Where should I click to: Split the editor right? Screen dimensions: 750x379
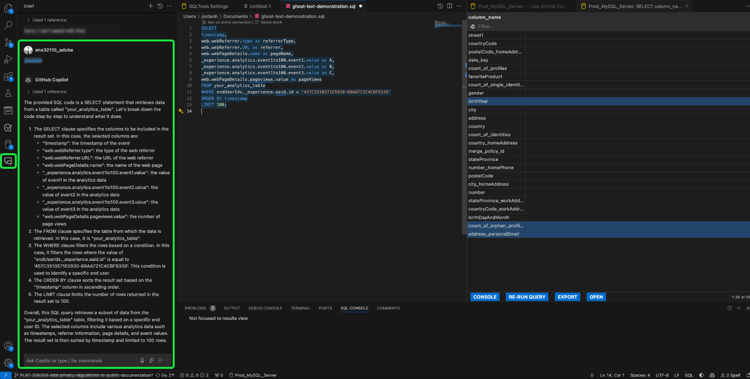(450, 6)
